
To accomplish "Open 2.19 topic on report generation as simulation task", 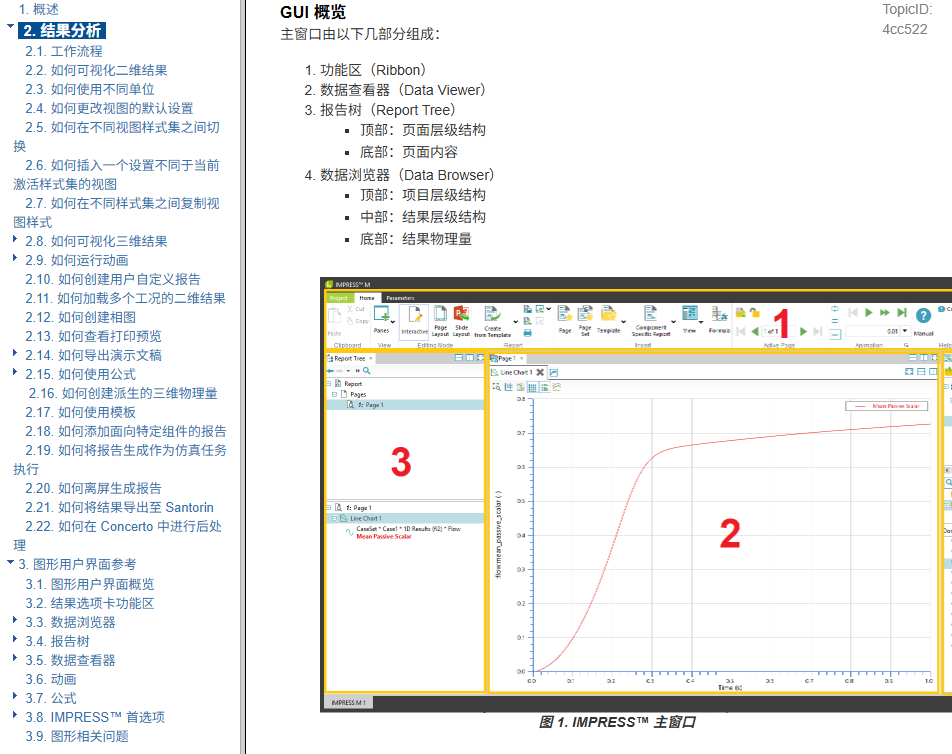I will tap(120, 460).
